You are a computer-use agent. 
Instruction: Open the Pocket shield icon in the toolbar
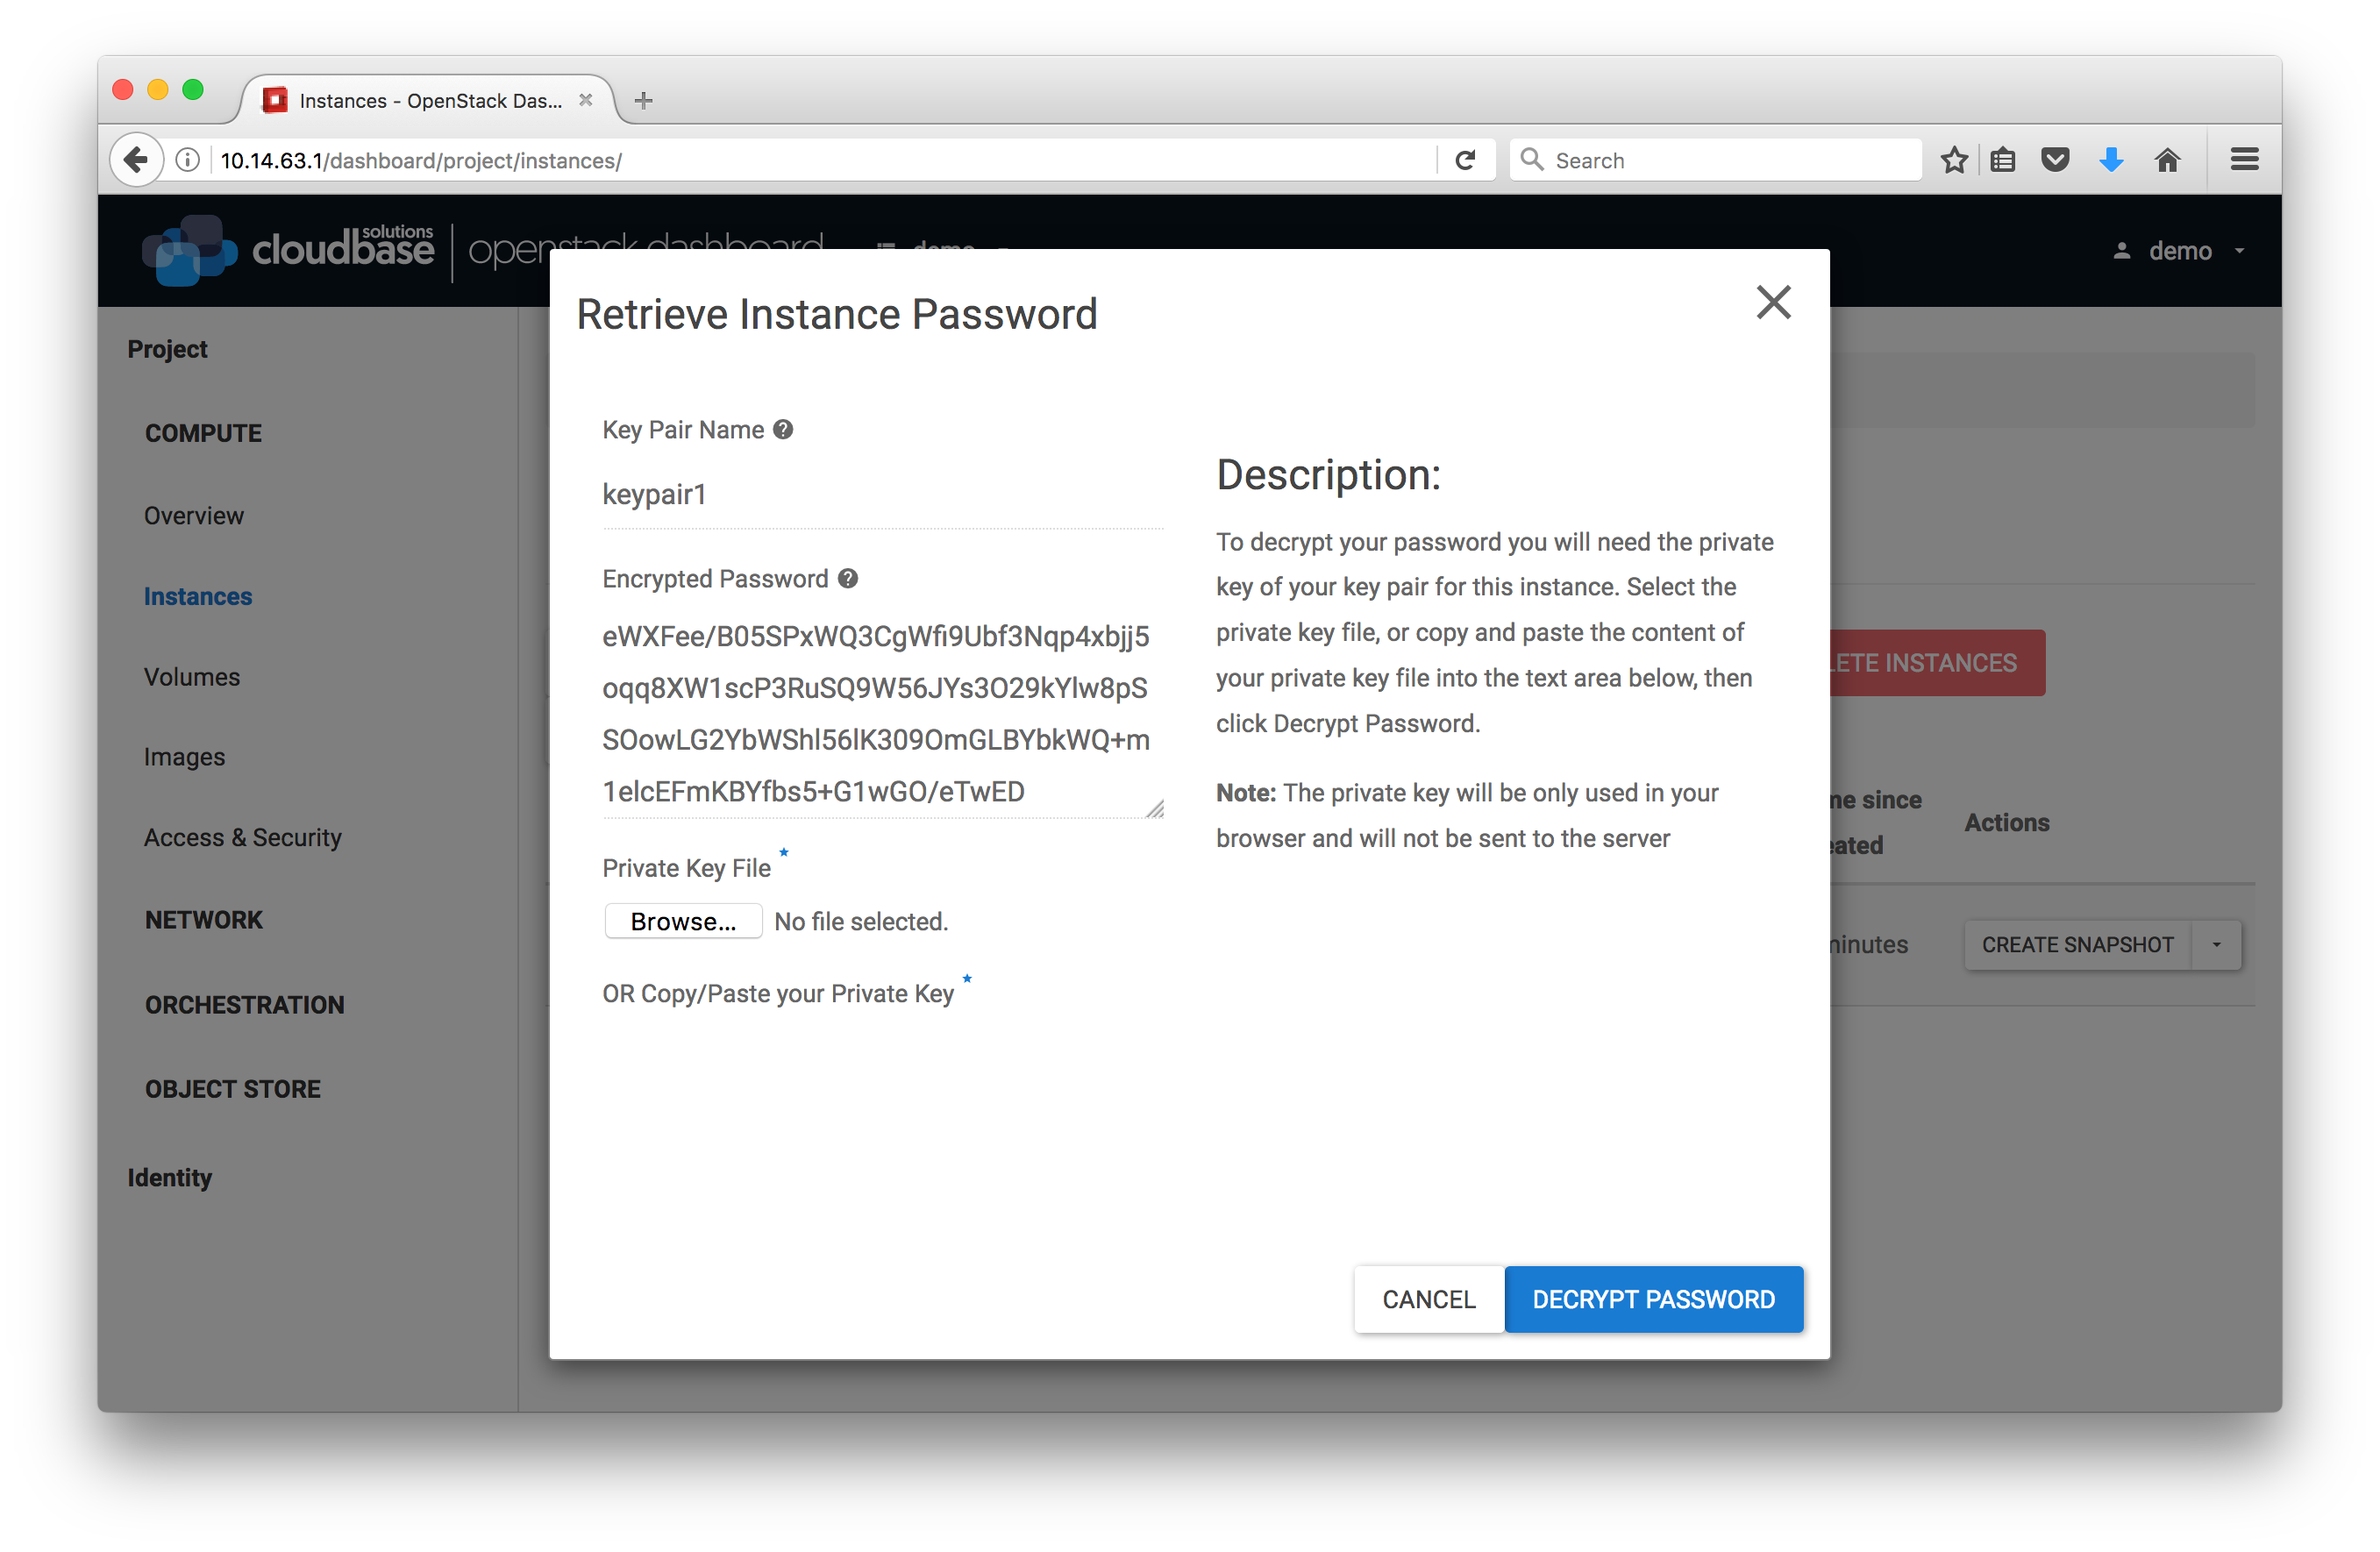click(2055, 160)
